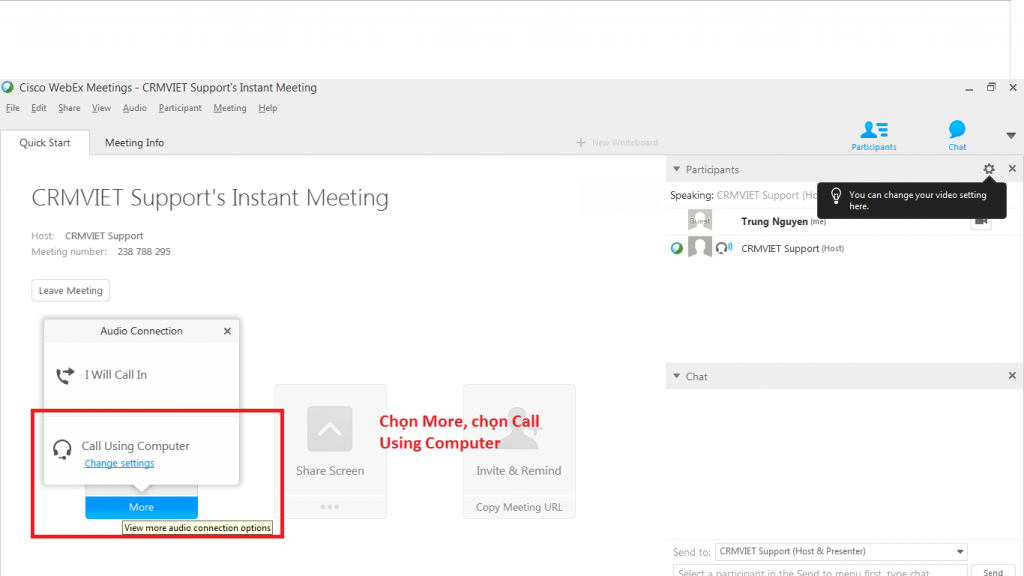The height and width of the screenshot is (576, 1024).
Task: Click Trung Nguyen's guest avatar
Action: (x=699, y=221)
